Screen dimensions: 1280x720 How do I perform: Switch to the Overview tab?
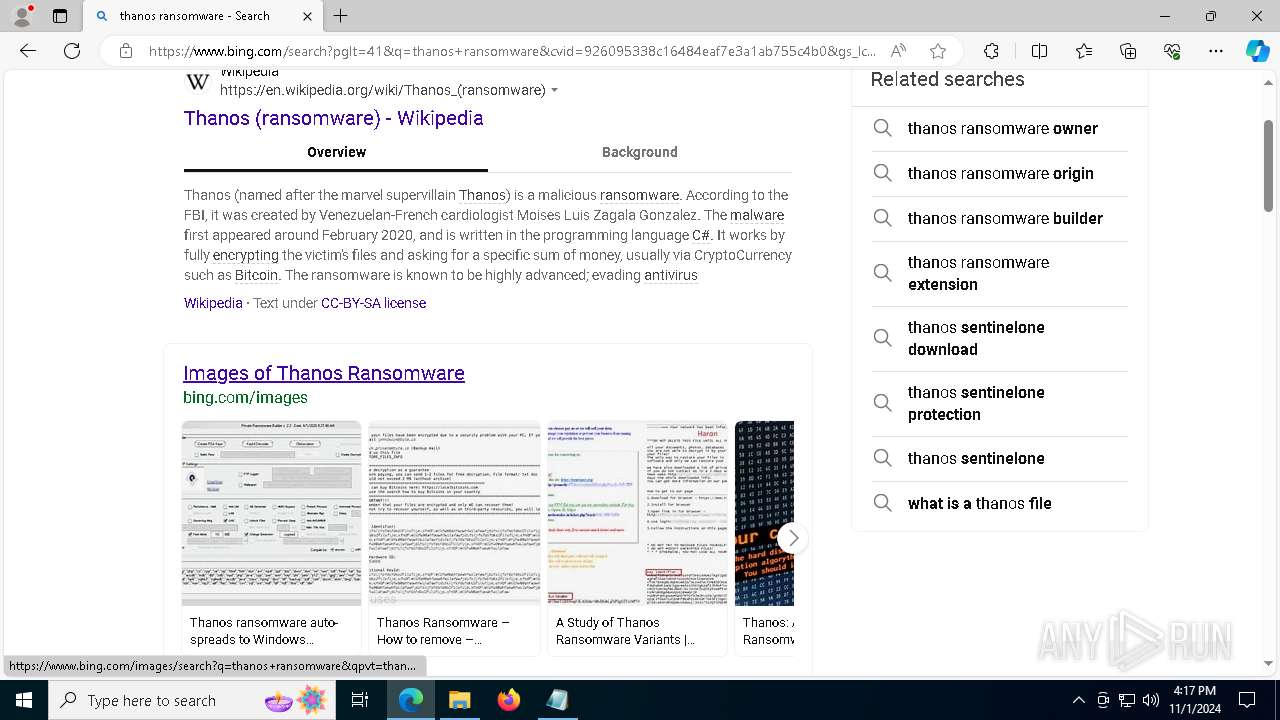click(x=336, y=152)
